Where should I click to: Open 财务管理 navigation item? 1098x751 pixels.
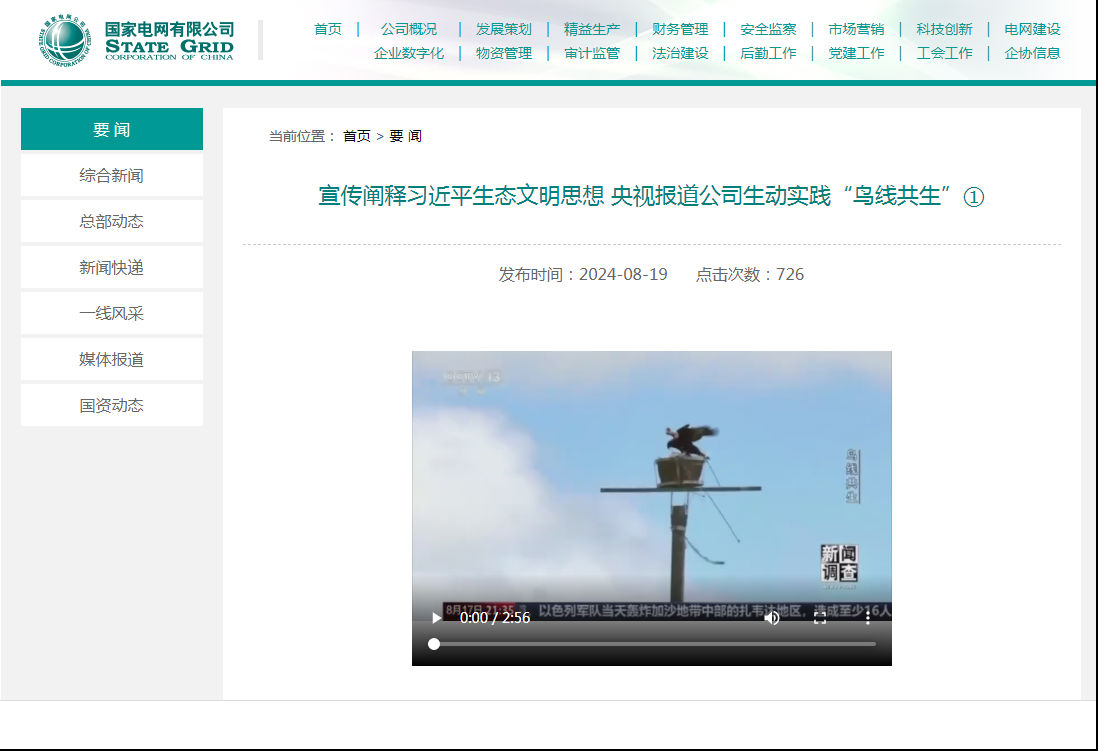(680, 29)
